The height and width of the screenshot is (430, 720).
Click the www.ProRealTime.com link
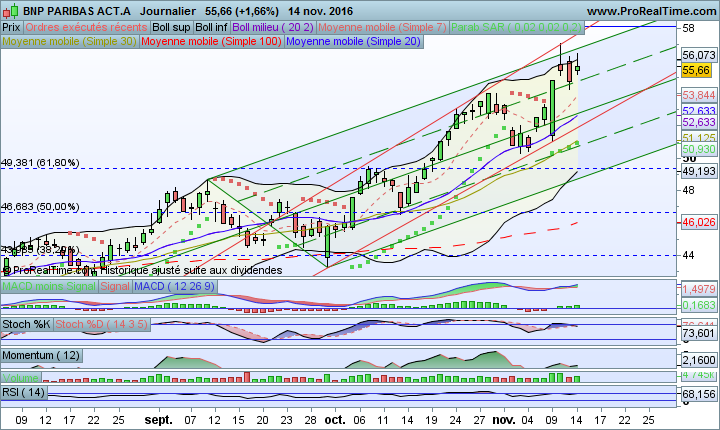point(652,11)
